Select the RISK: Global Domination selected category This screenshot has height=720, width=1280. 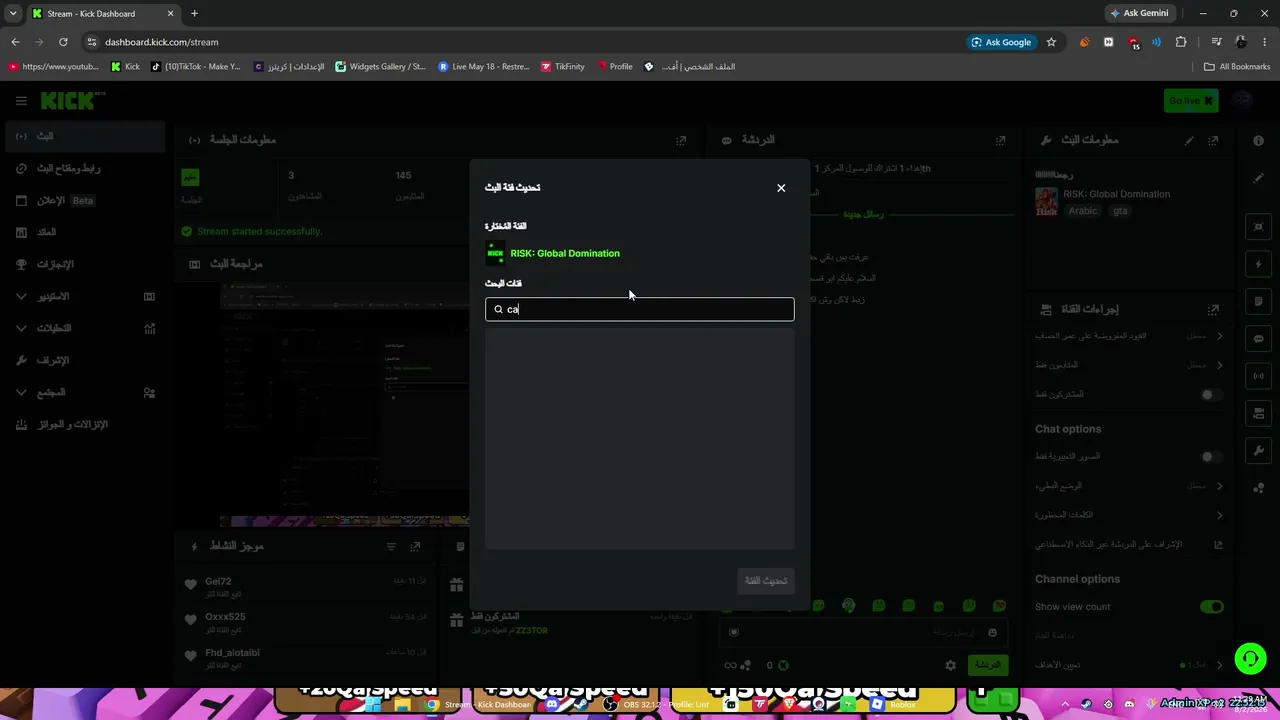click(x=553, y=253)
